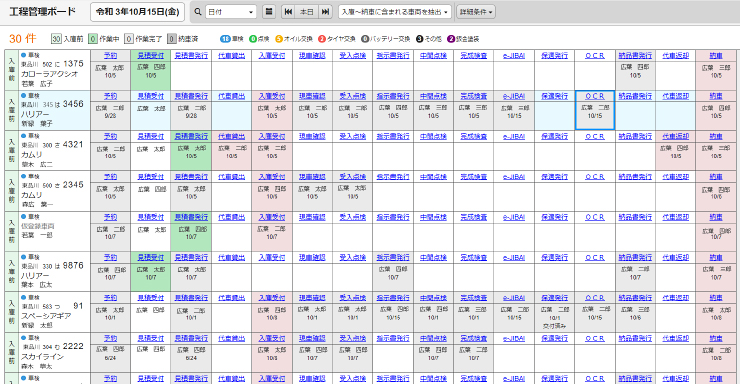Select the スペーシアギア 91 vehicle cell
The height and width of the screenshot is (386, 740).
tap(54, 312)
